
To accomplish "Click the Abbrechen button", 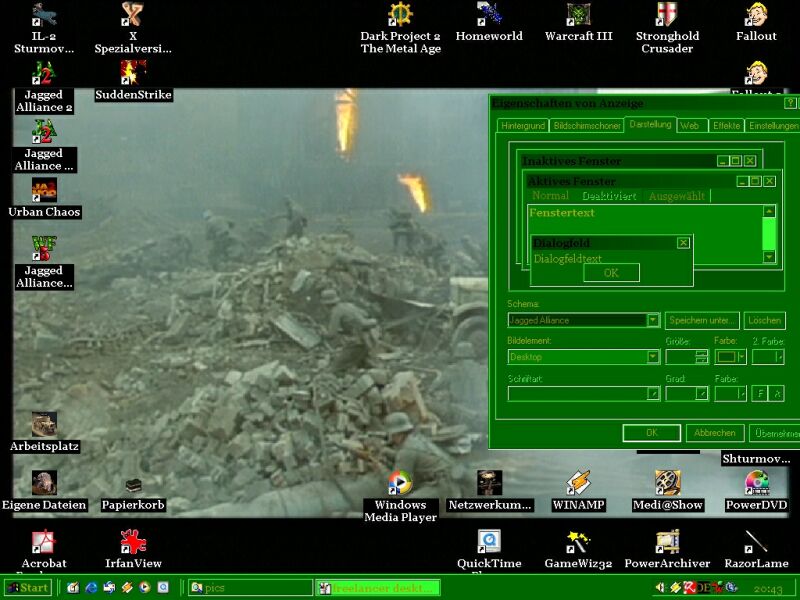I will [715, 433].
